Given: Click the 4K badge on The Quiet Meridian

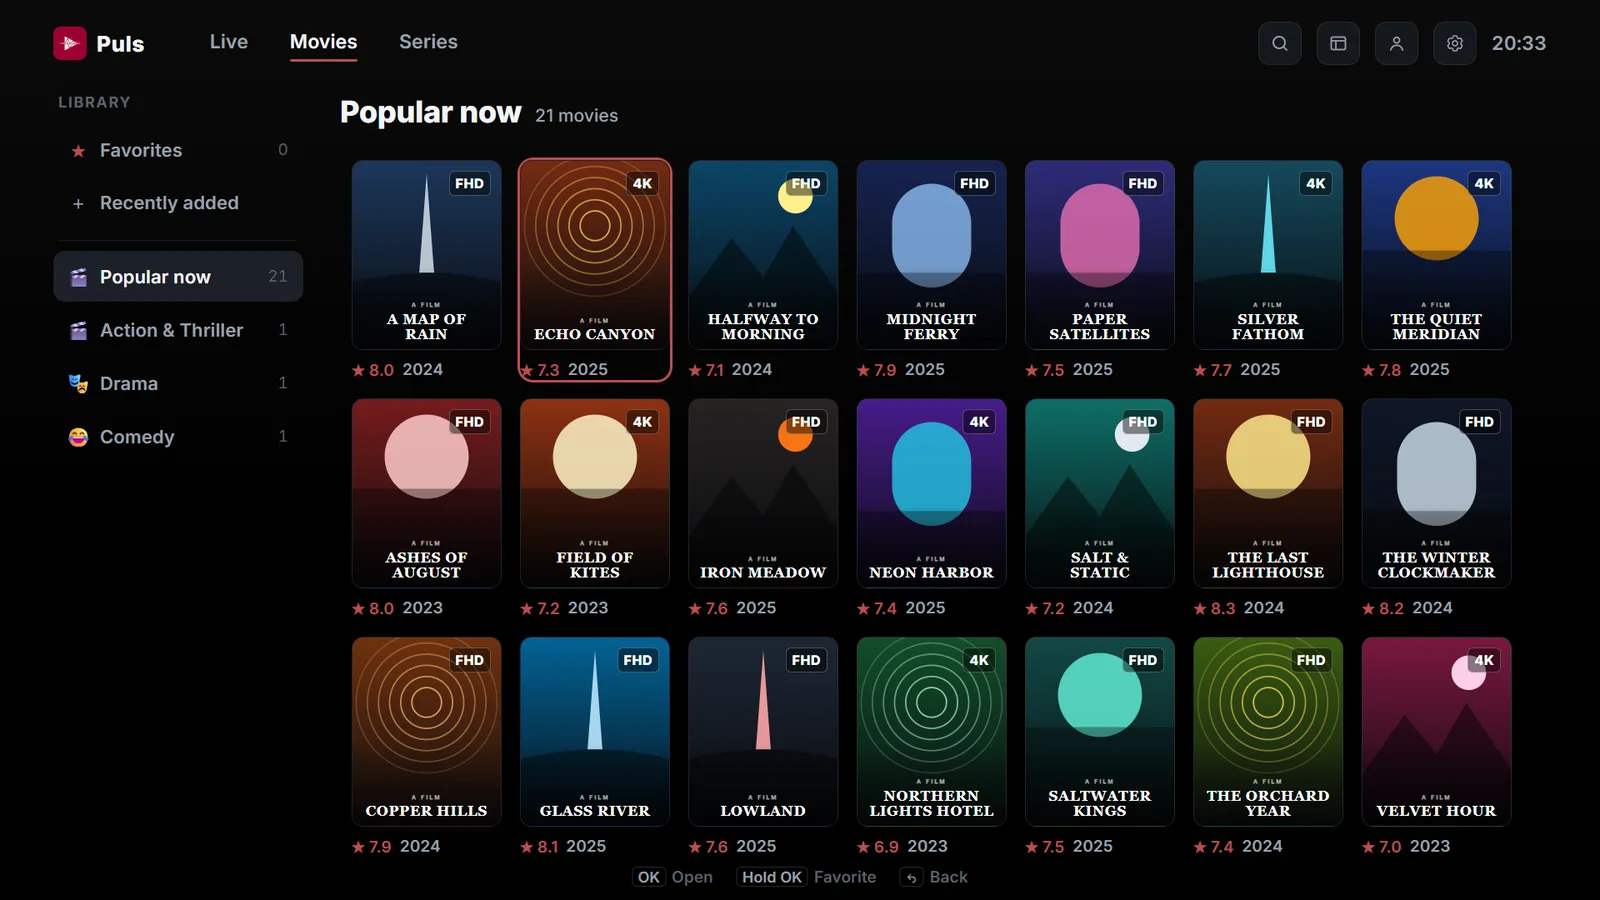Looking at the screenshot, I should coord(1484,184).
